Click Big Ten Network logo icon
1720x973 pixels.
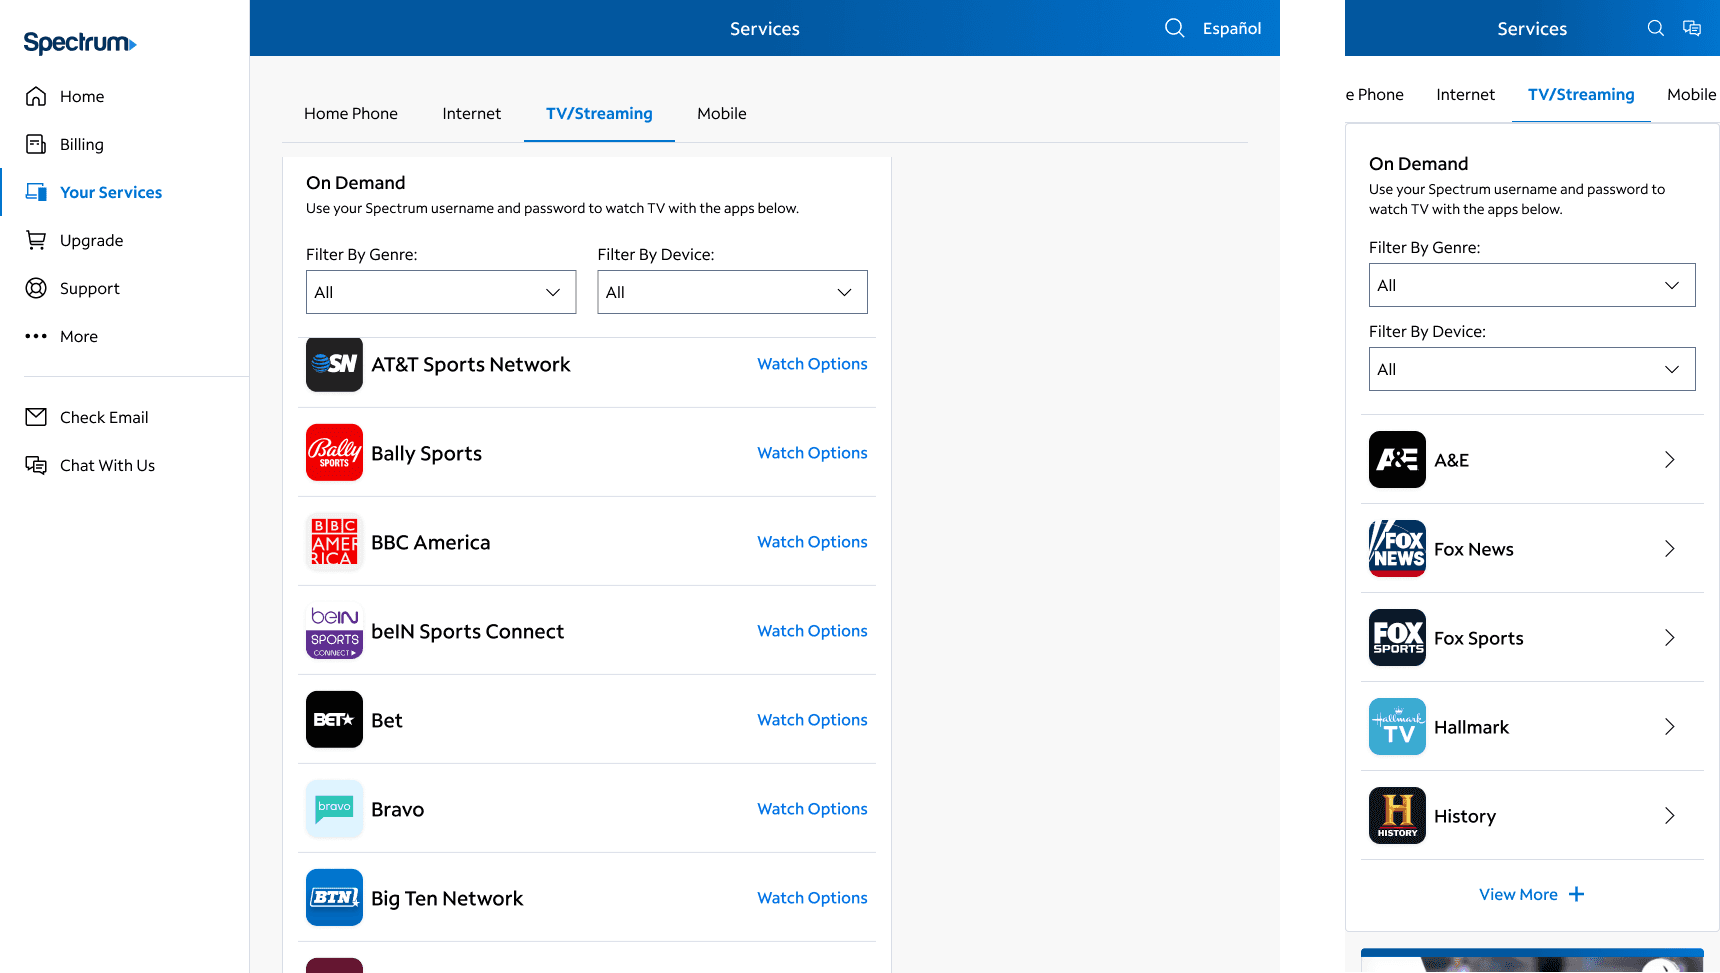[334, 898]
